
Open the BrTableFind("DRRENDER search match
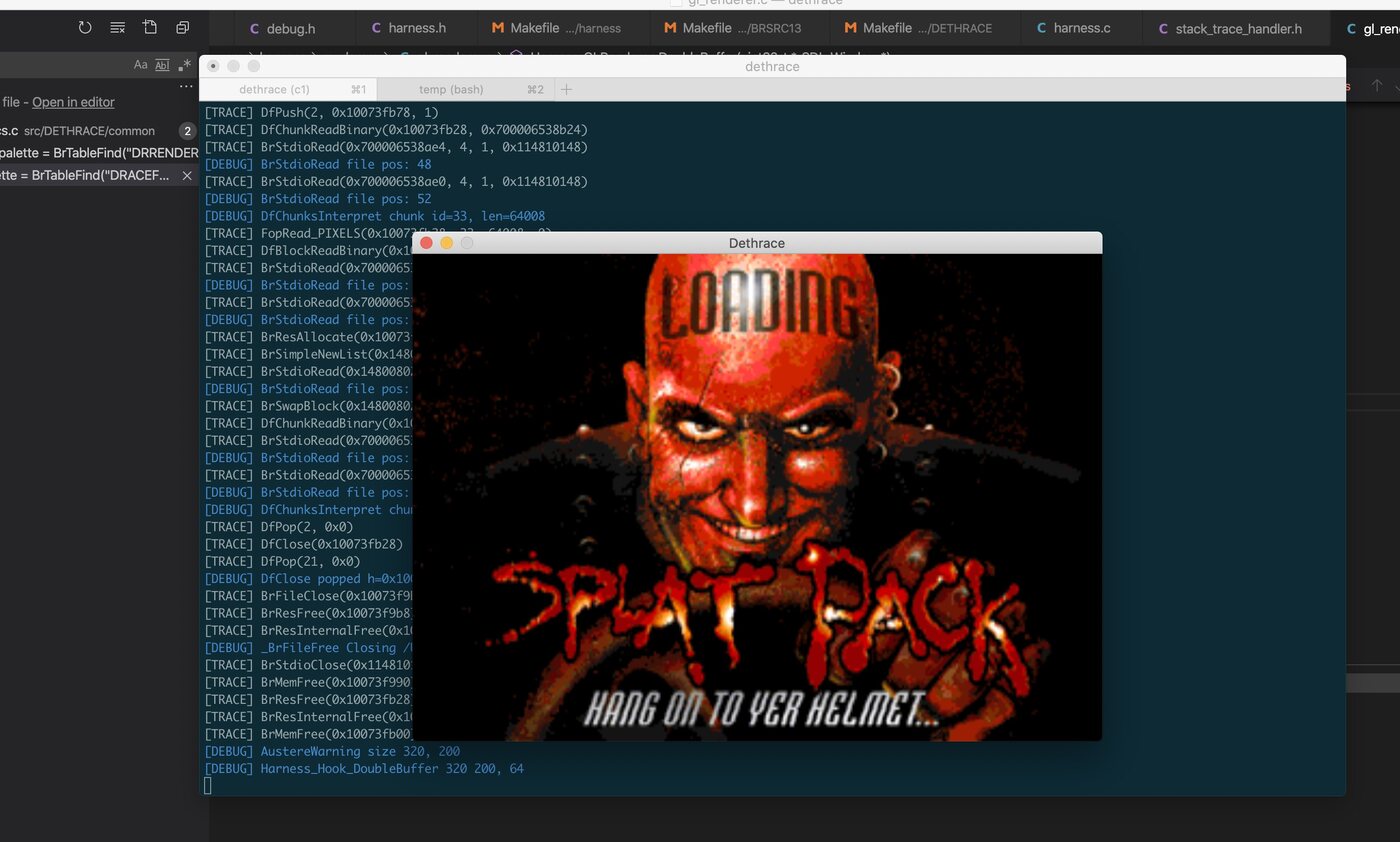pos(99,153)
